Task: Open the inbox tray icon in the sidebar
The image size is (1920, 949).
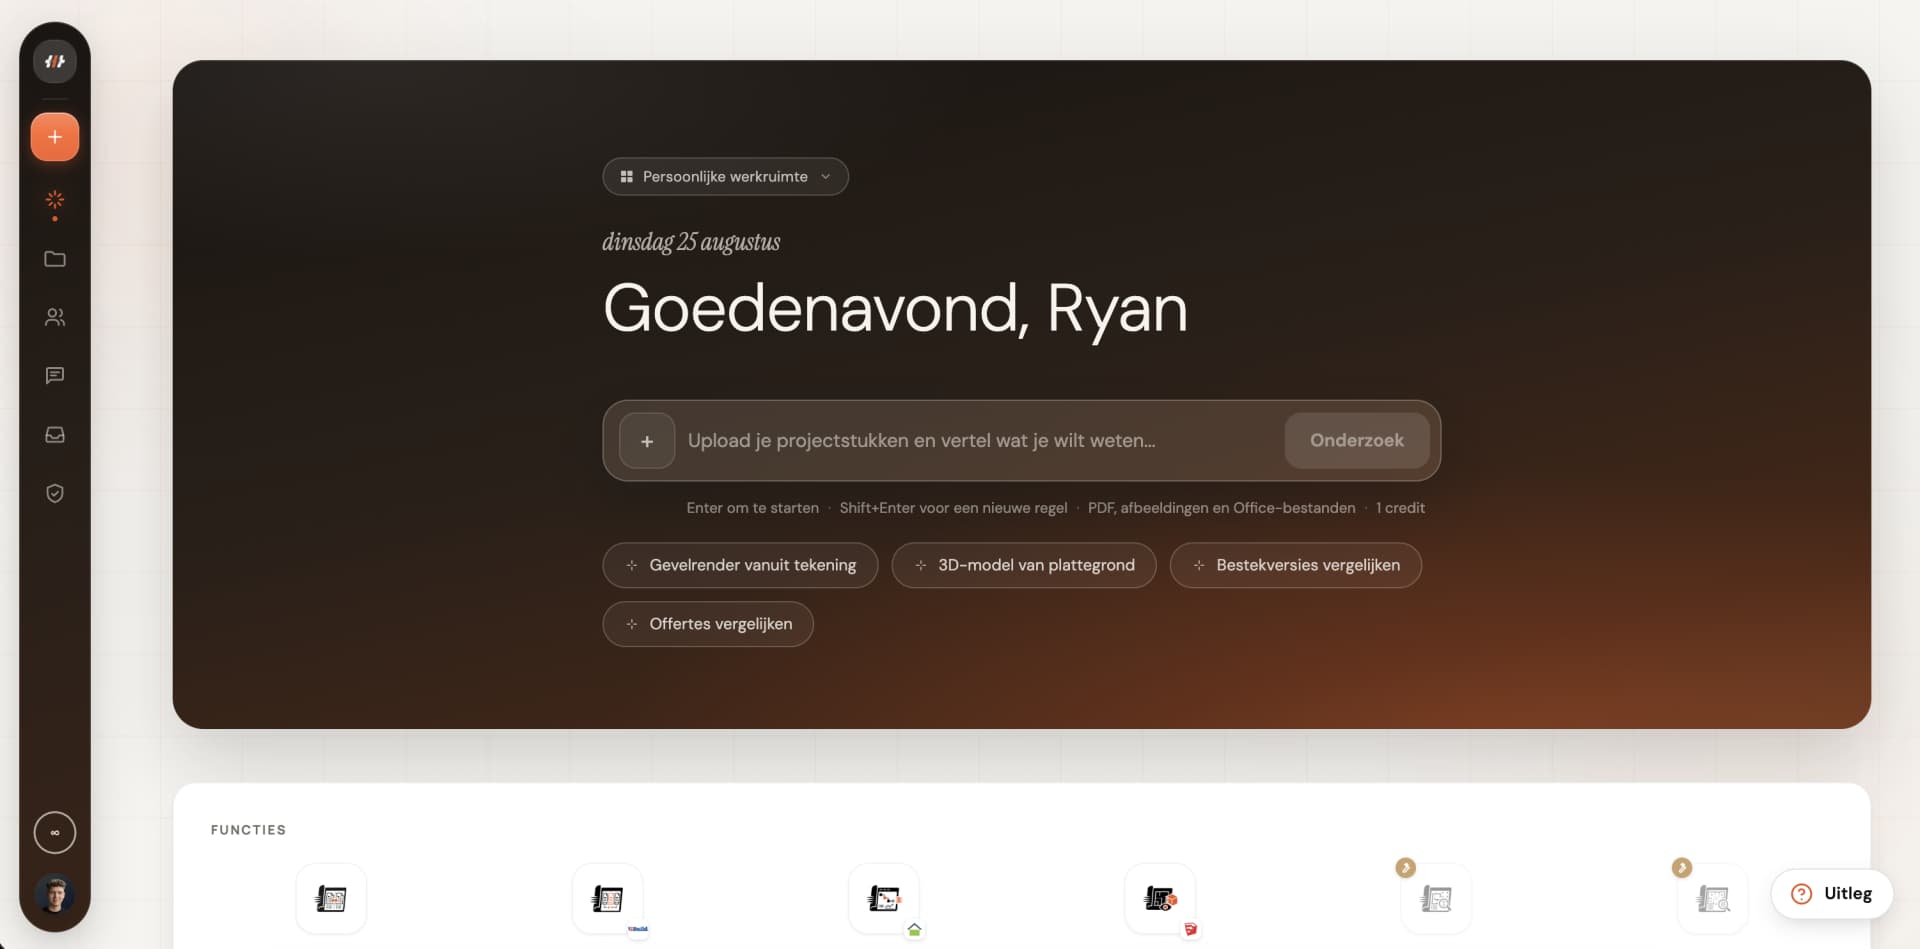Action: point(55,435)
